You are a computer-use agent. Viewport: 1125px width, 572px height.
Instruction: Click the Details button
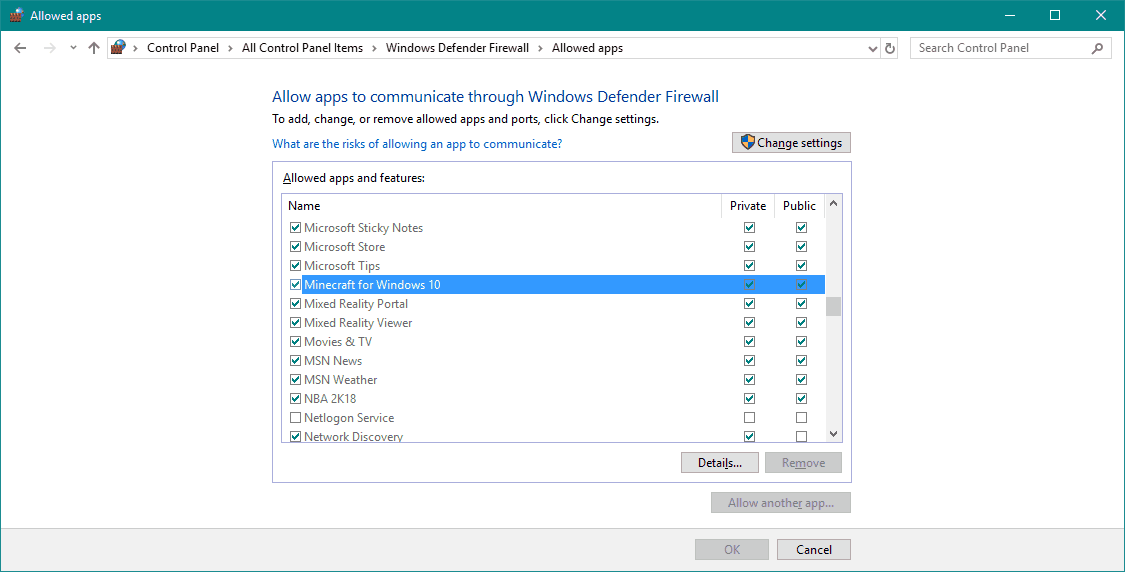tap(719, 463)
